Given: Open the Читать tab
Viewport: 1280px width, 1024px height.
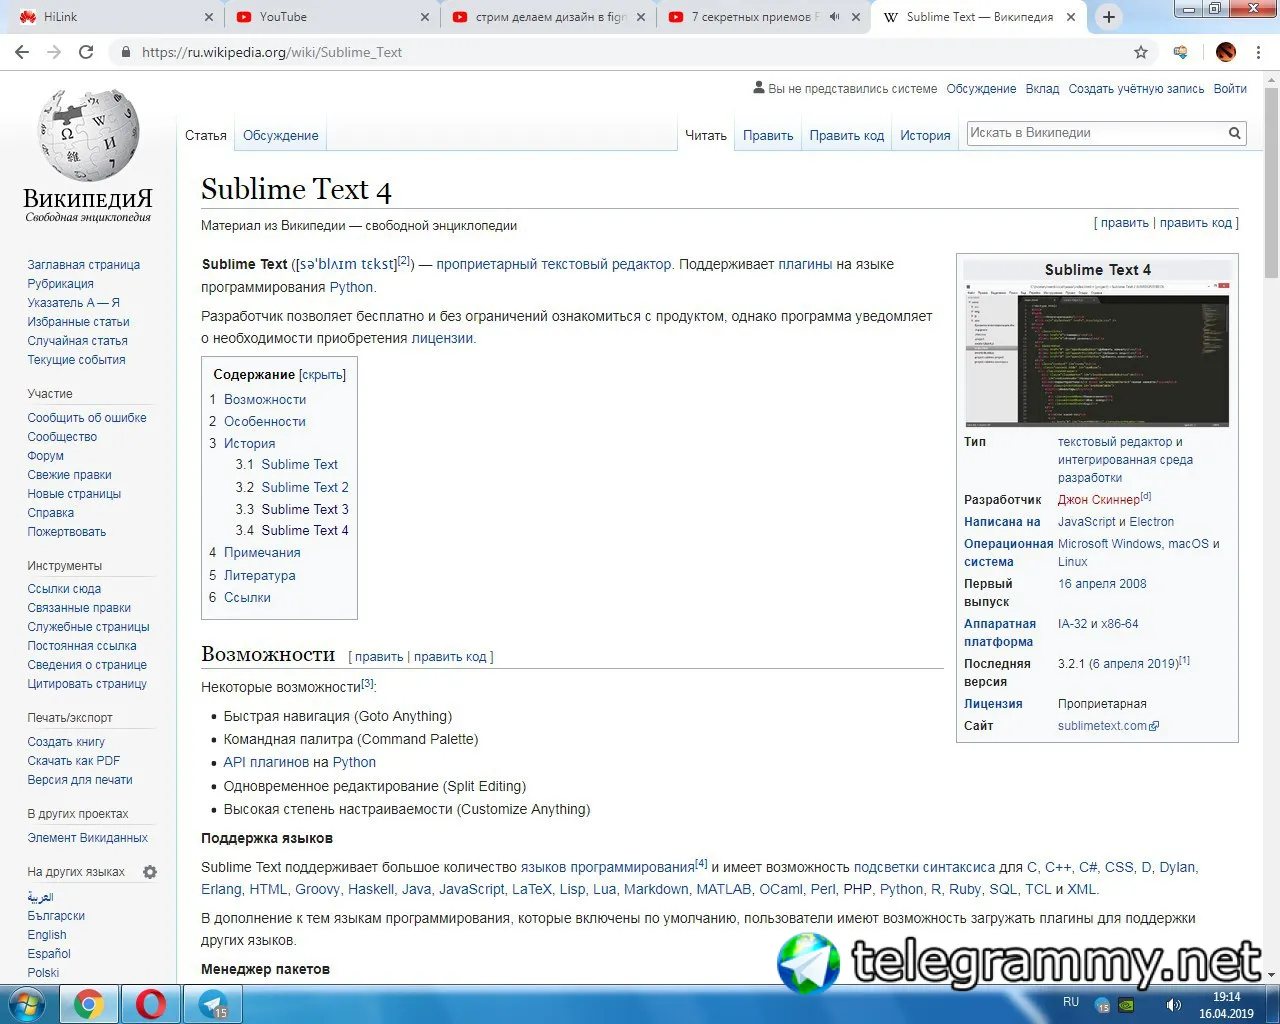Looking at the screenshot, I should point(706,135).
